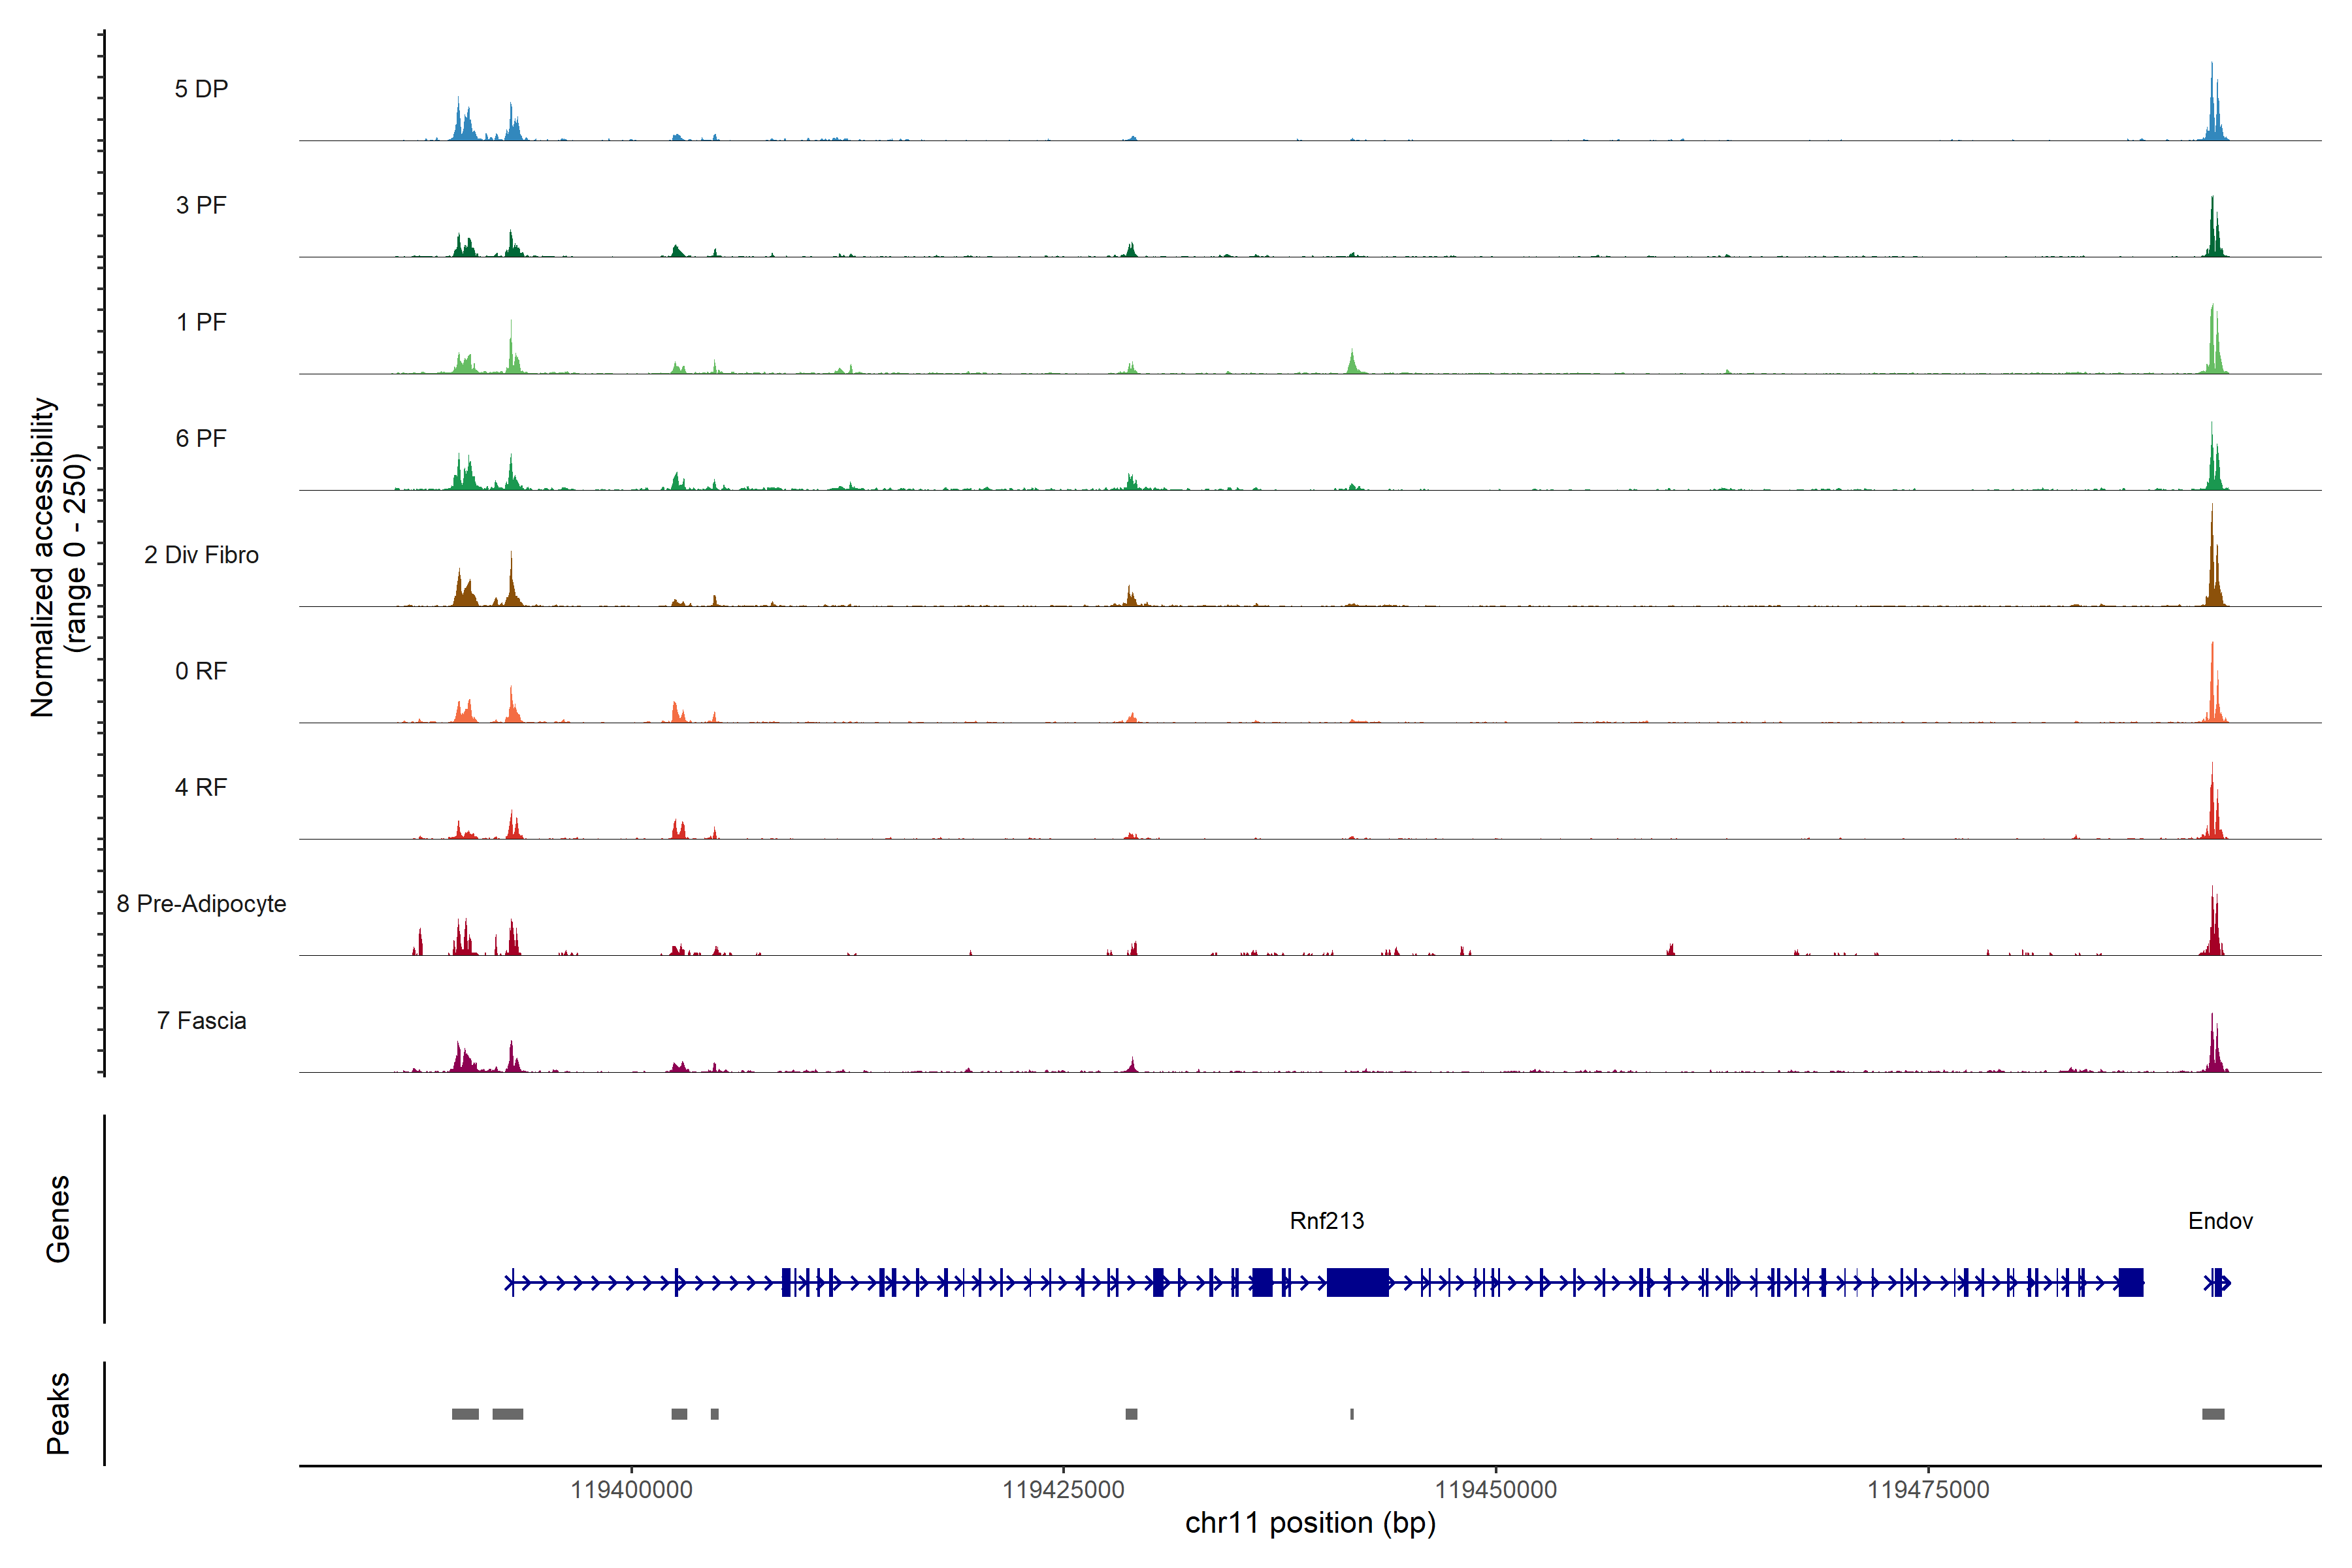The height and width of the screenshot is (1568, 2352).
Task: Click the leftmost gray peak bar
Action: 465,1414
